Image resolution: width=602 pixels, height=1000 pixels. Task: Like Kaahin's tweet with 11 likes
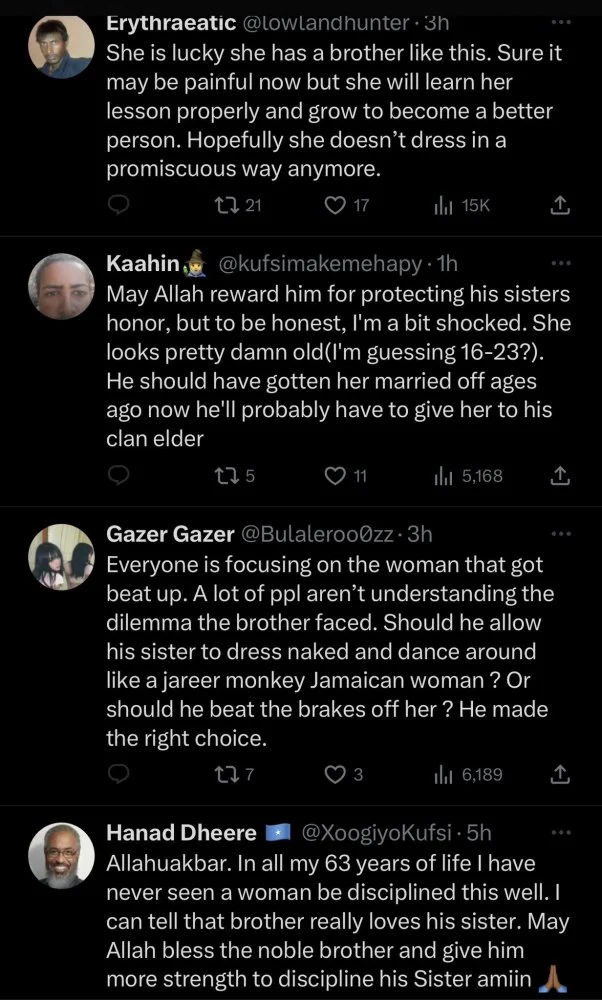tap(336, 475)
